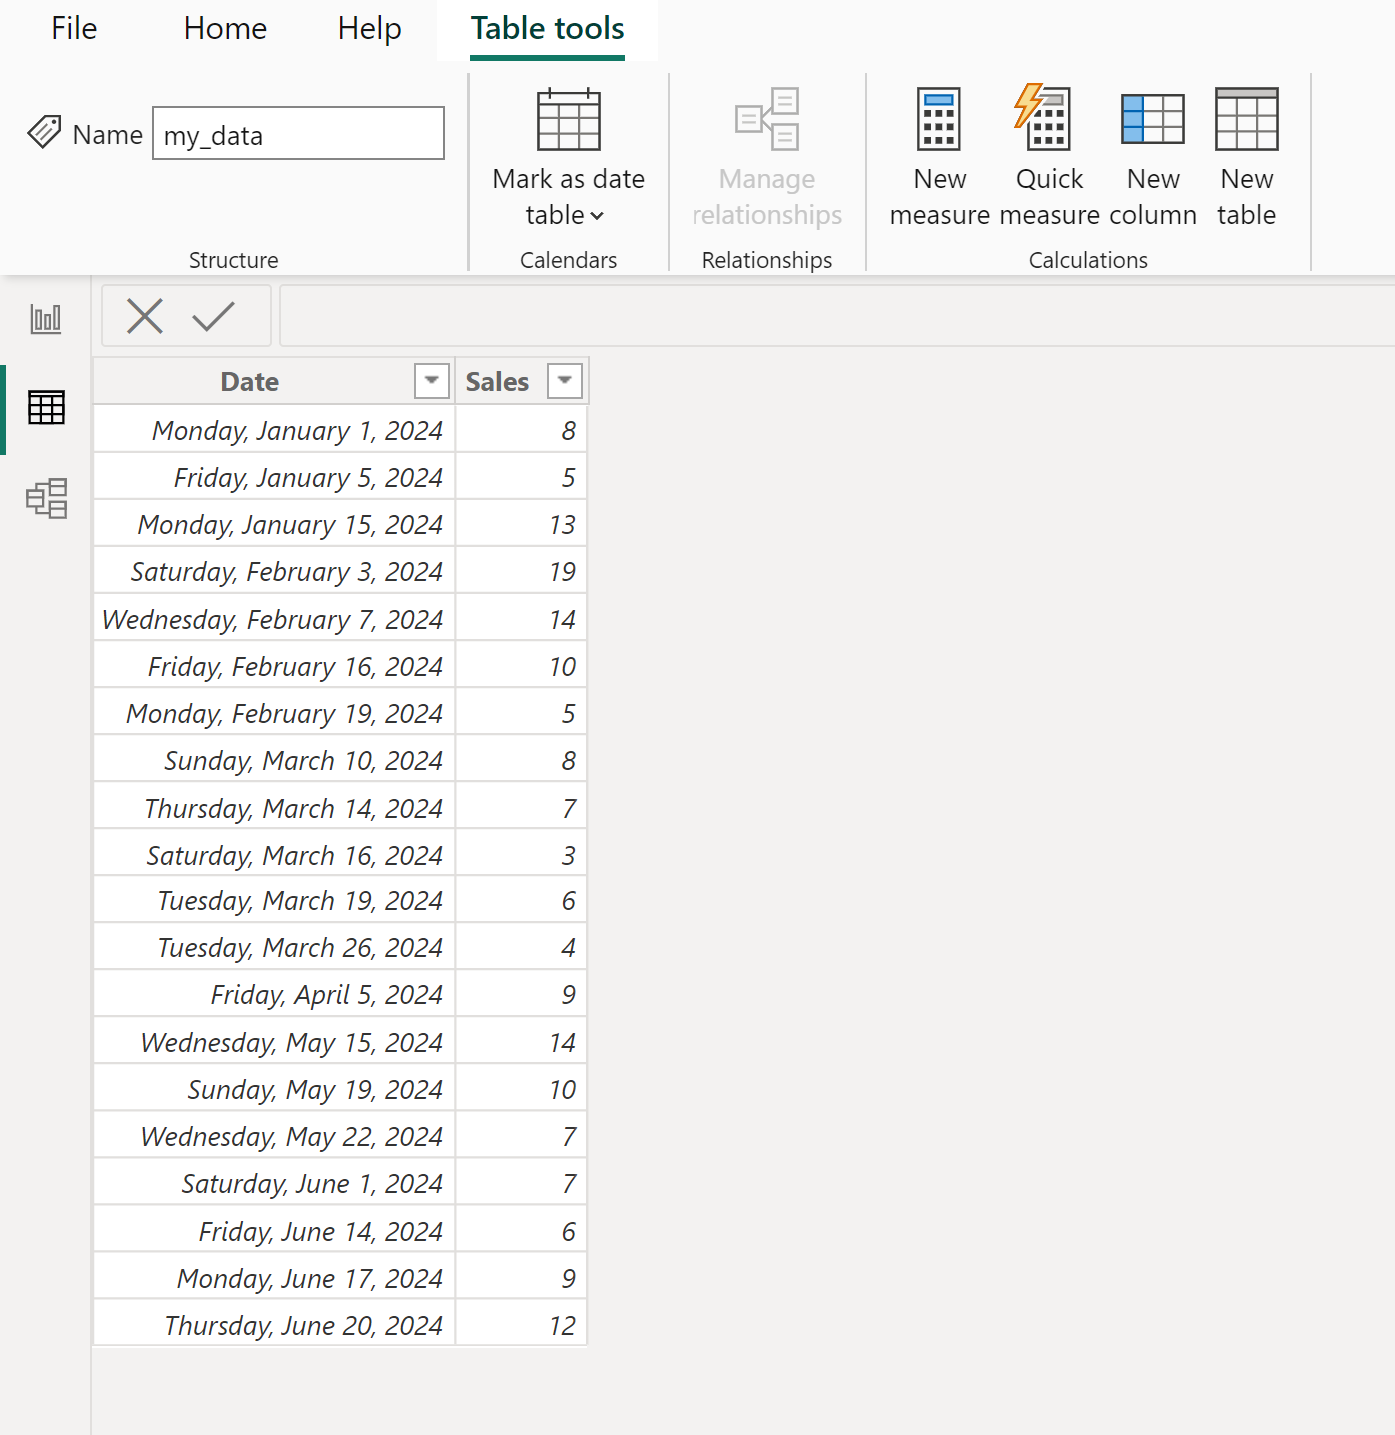The height and width of the screenshot is (1435, 1395).
Task: Edit the table Name field my_data
Action: [x=298, y=134]
